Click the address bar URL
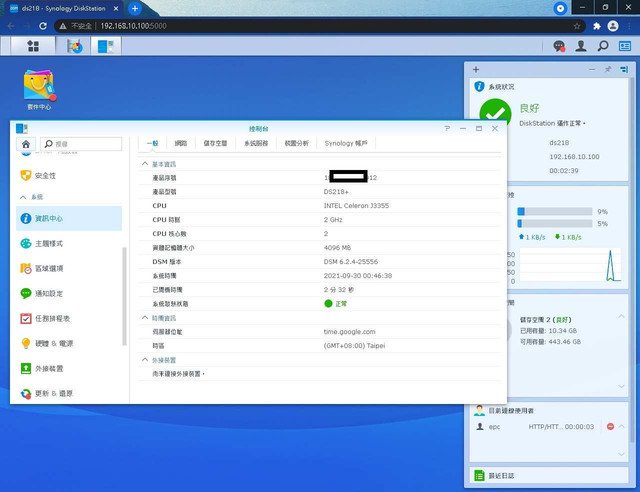This screenshot has width=640, height=492. [133, 26]
